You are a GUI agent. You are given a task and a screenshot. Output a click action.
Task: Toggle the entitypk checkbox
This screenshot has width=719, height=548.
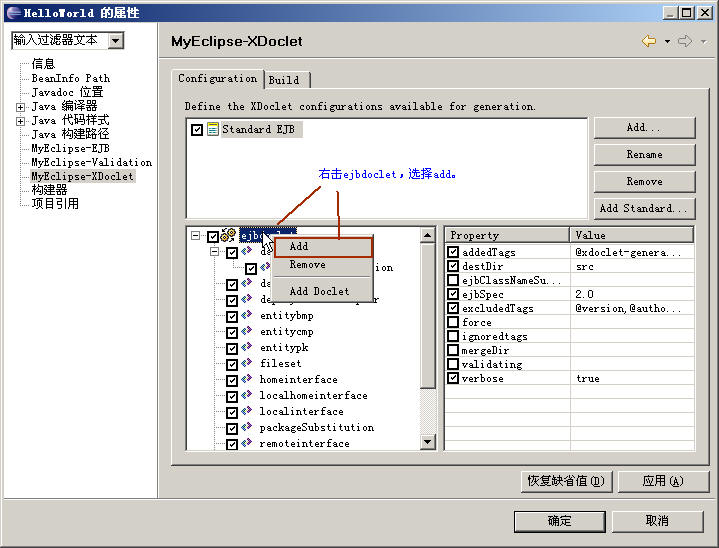(x=232, y=349)
